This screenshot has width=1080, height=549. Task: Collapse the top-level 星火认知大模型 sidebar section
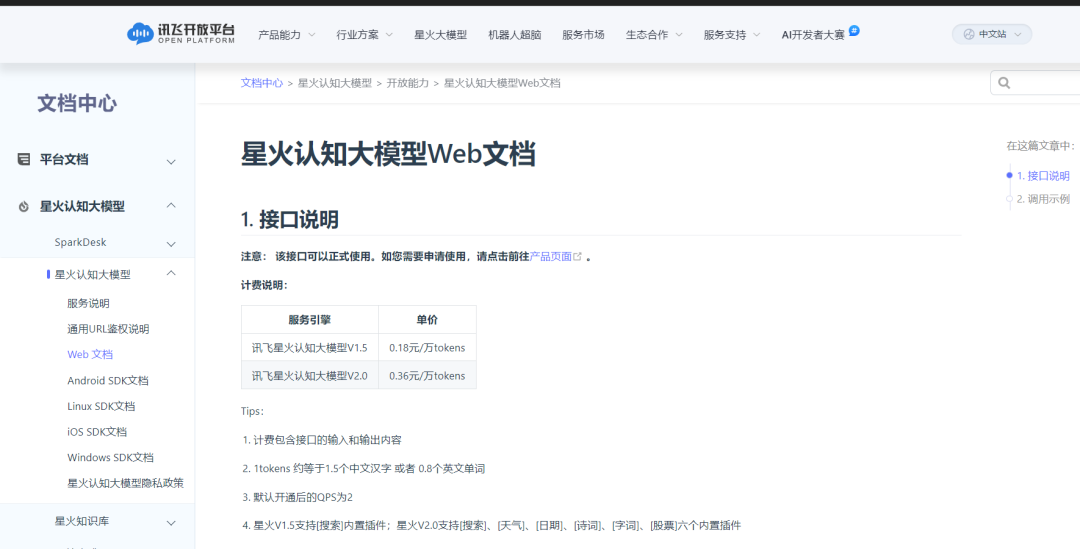coord(172,205)
